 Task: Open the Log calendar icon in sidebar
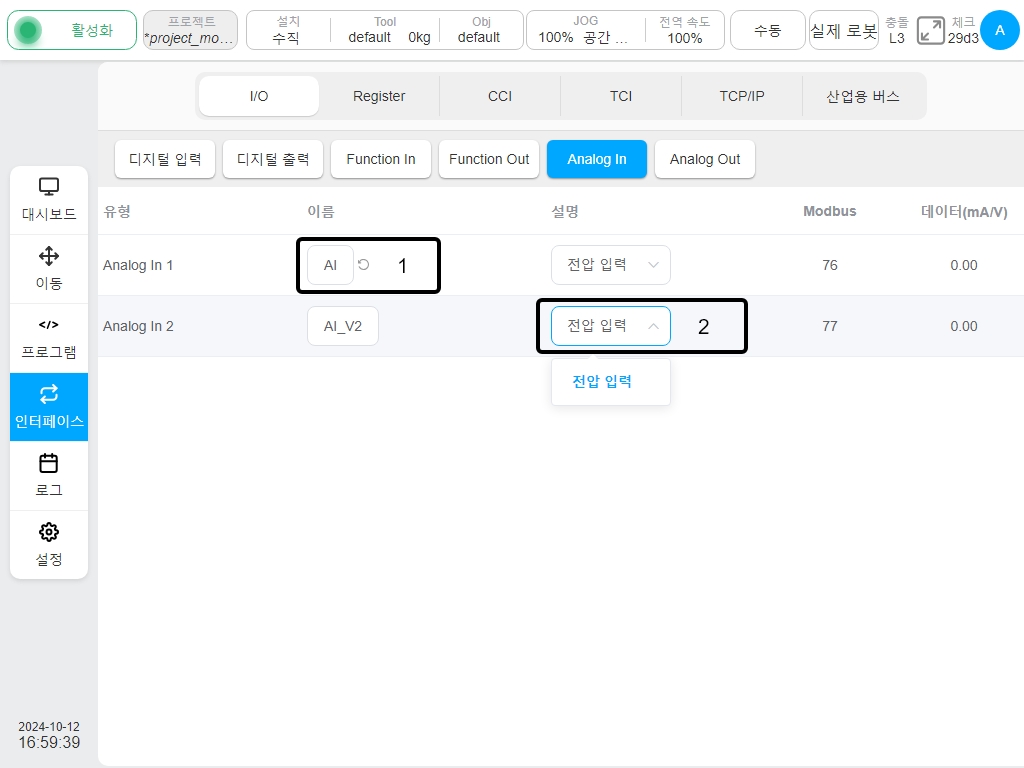pyautogui.click(x=49, y=463)
